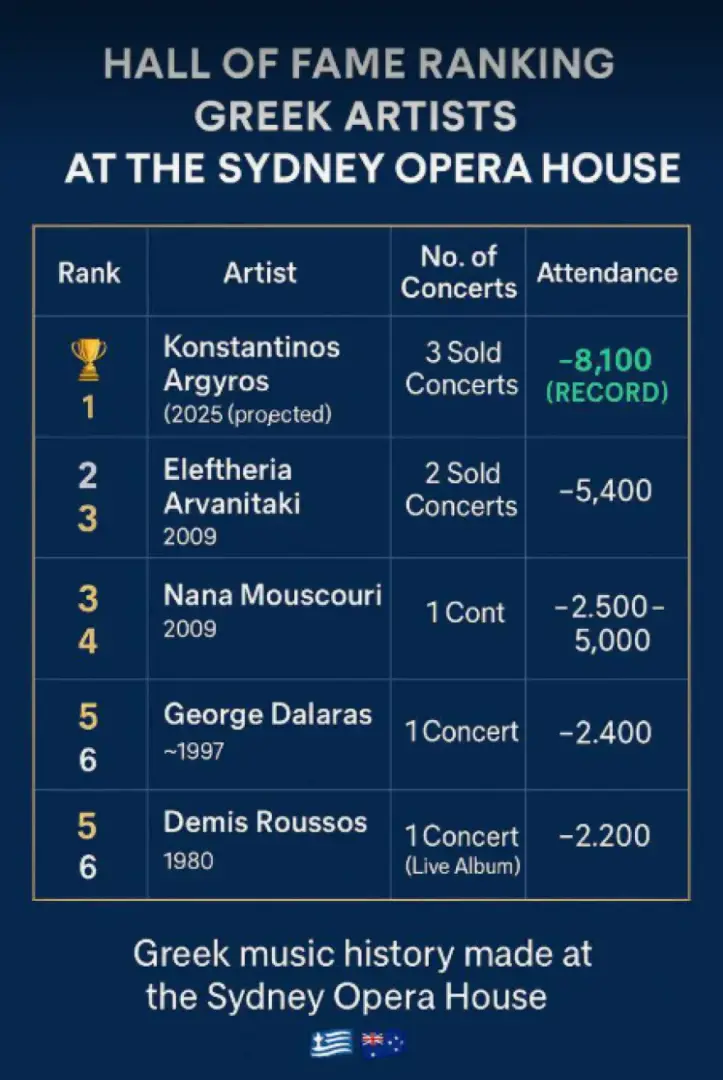Click the No. of Concerts header
This screenshot has width=723, height=1080.
[459, 272]
